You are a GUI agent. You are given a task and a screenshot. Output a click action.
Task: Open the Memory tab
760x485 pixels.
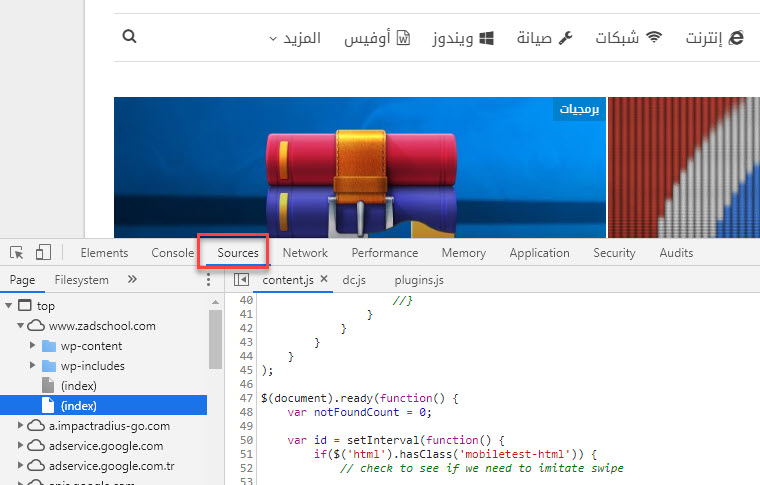click(x=463, y=252)
